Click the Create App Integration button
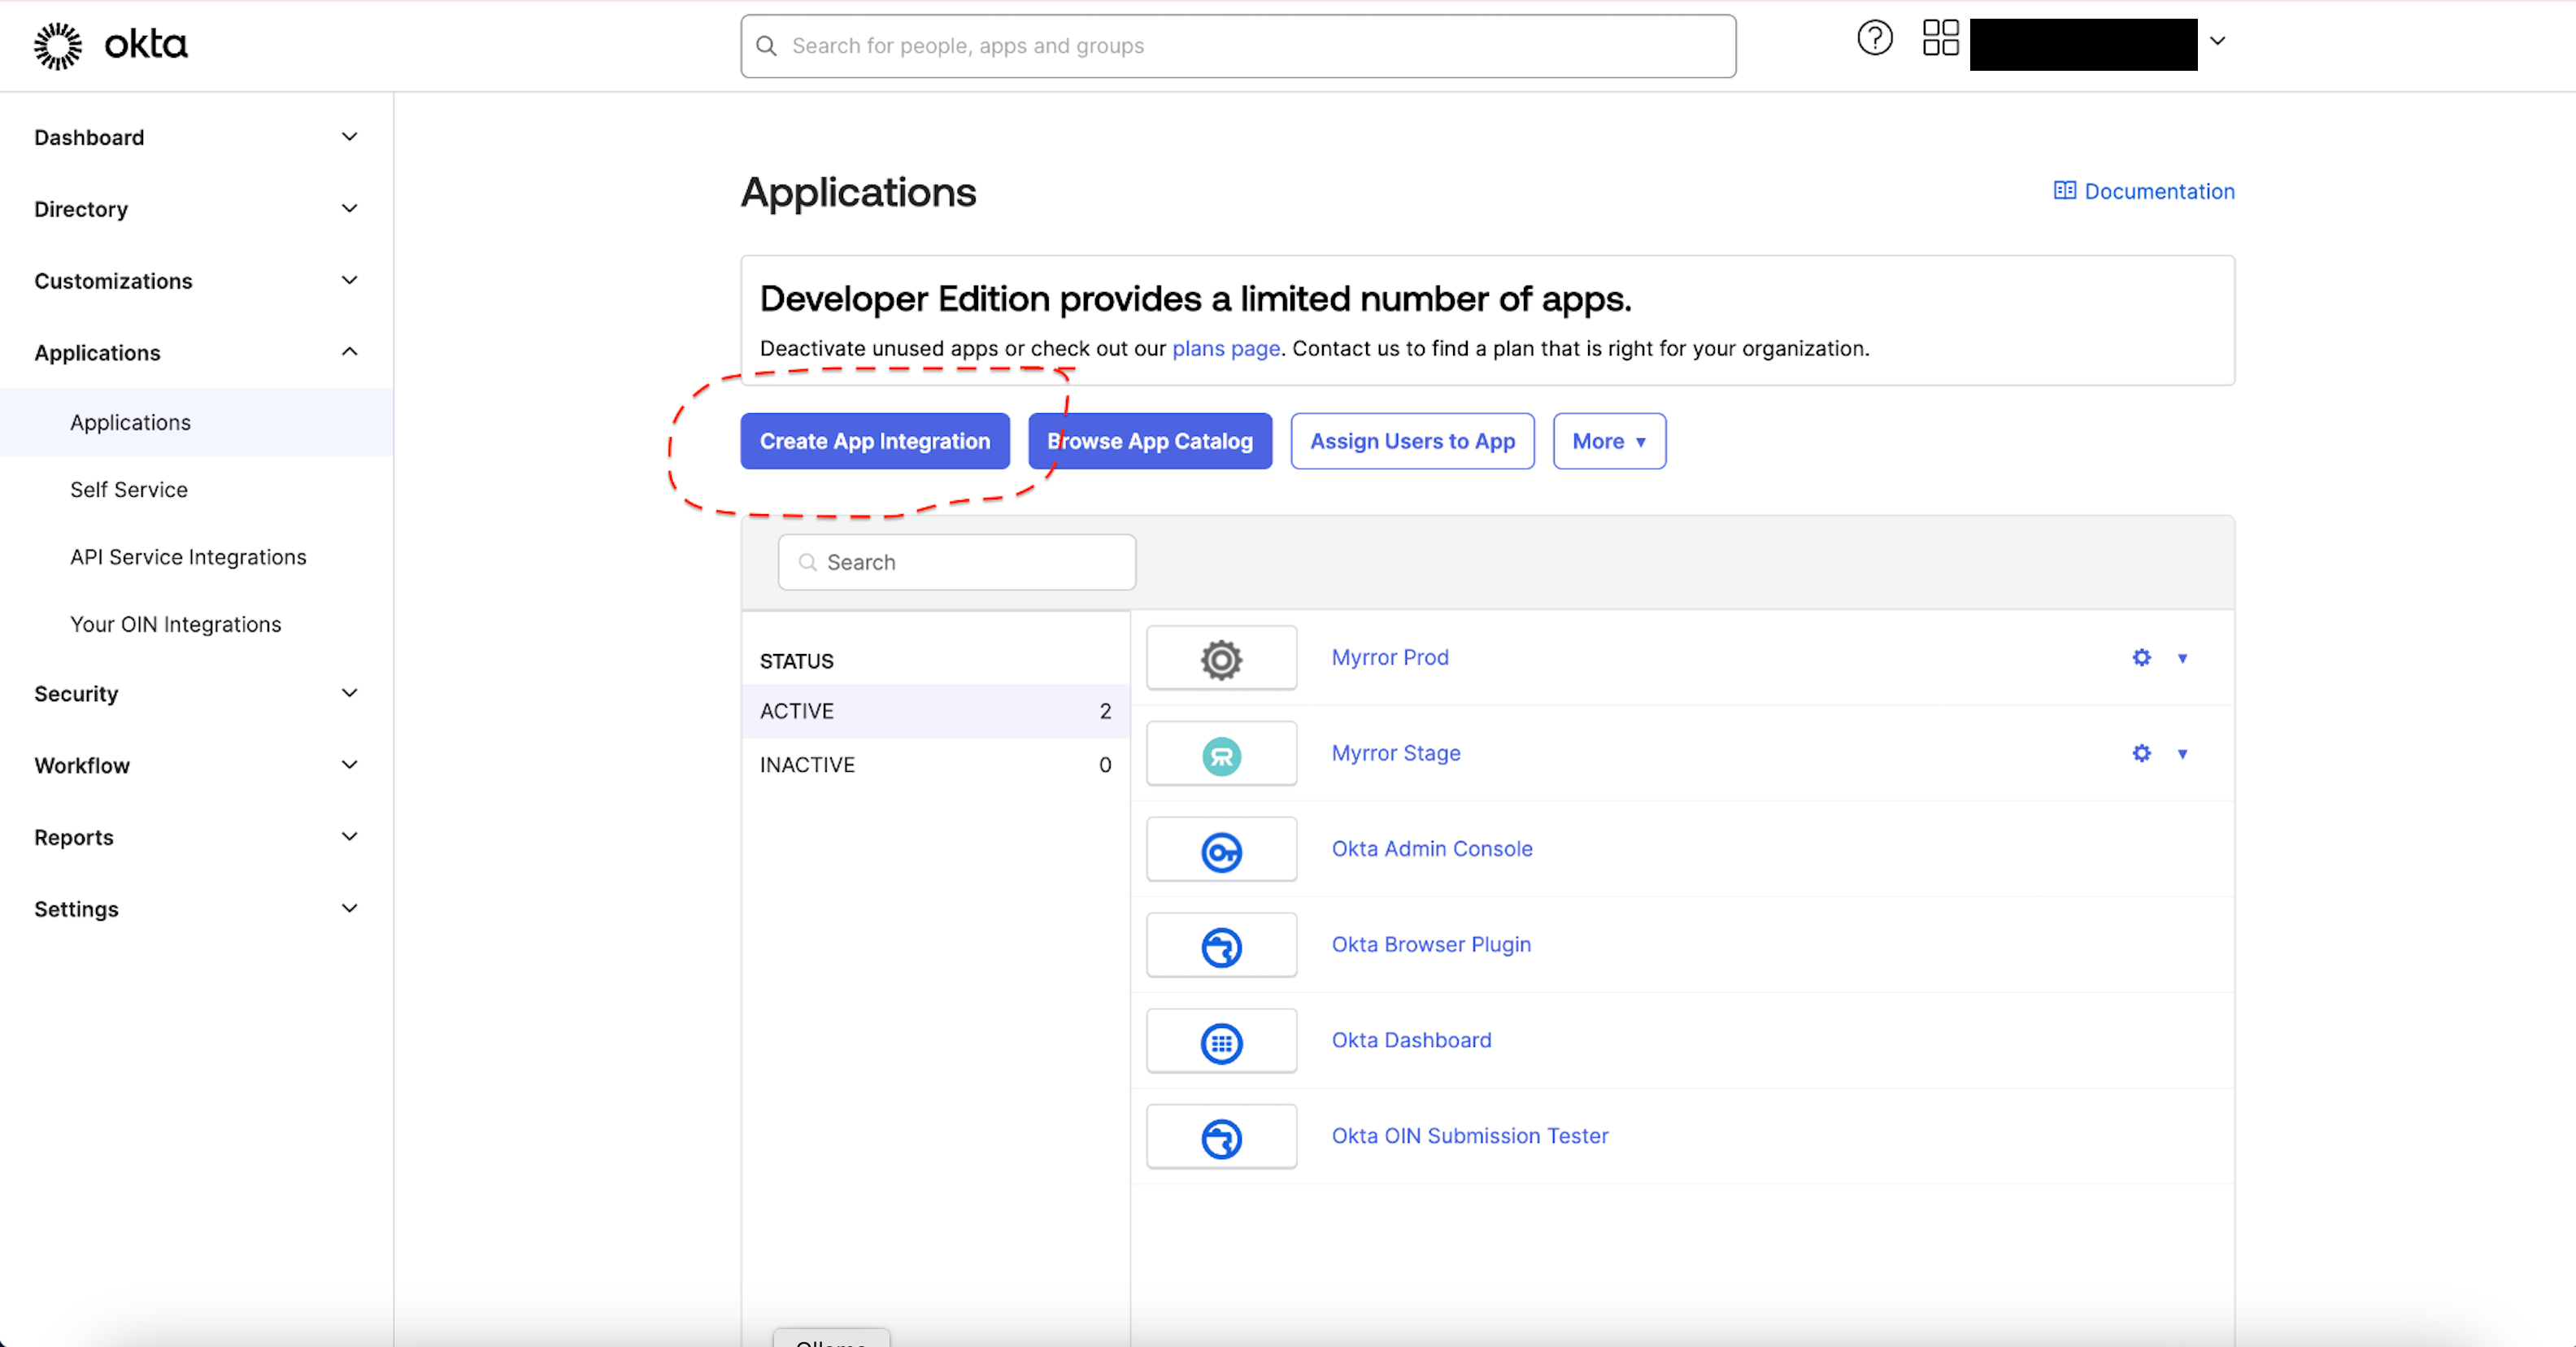Image resolution: width=2576 pixels, height=1347 pixels. coord(874,440)
